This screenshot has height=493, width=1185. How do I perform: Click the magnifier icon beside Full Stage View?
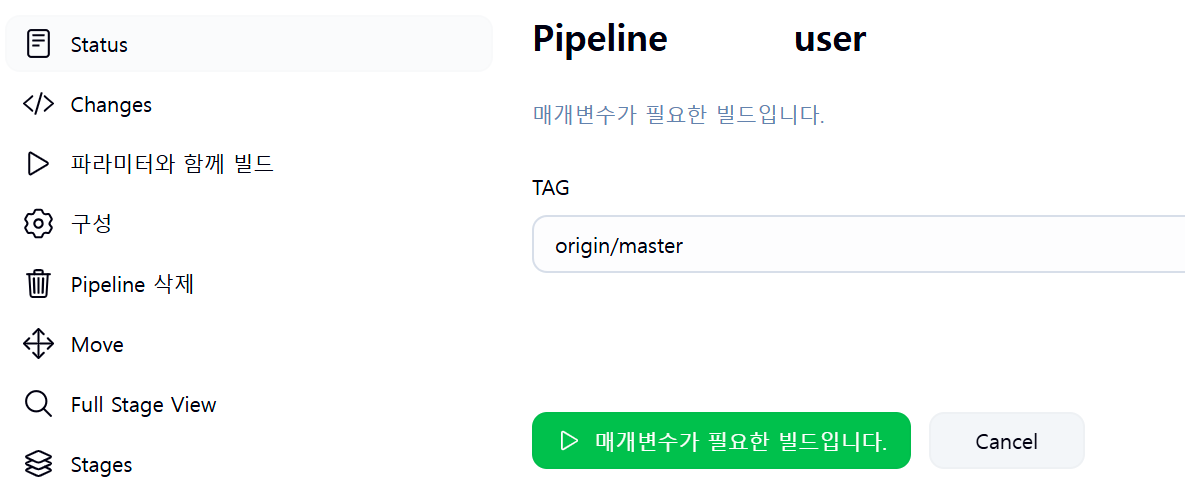[38, 405]
